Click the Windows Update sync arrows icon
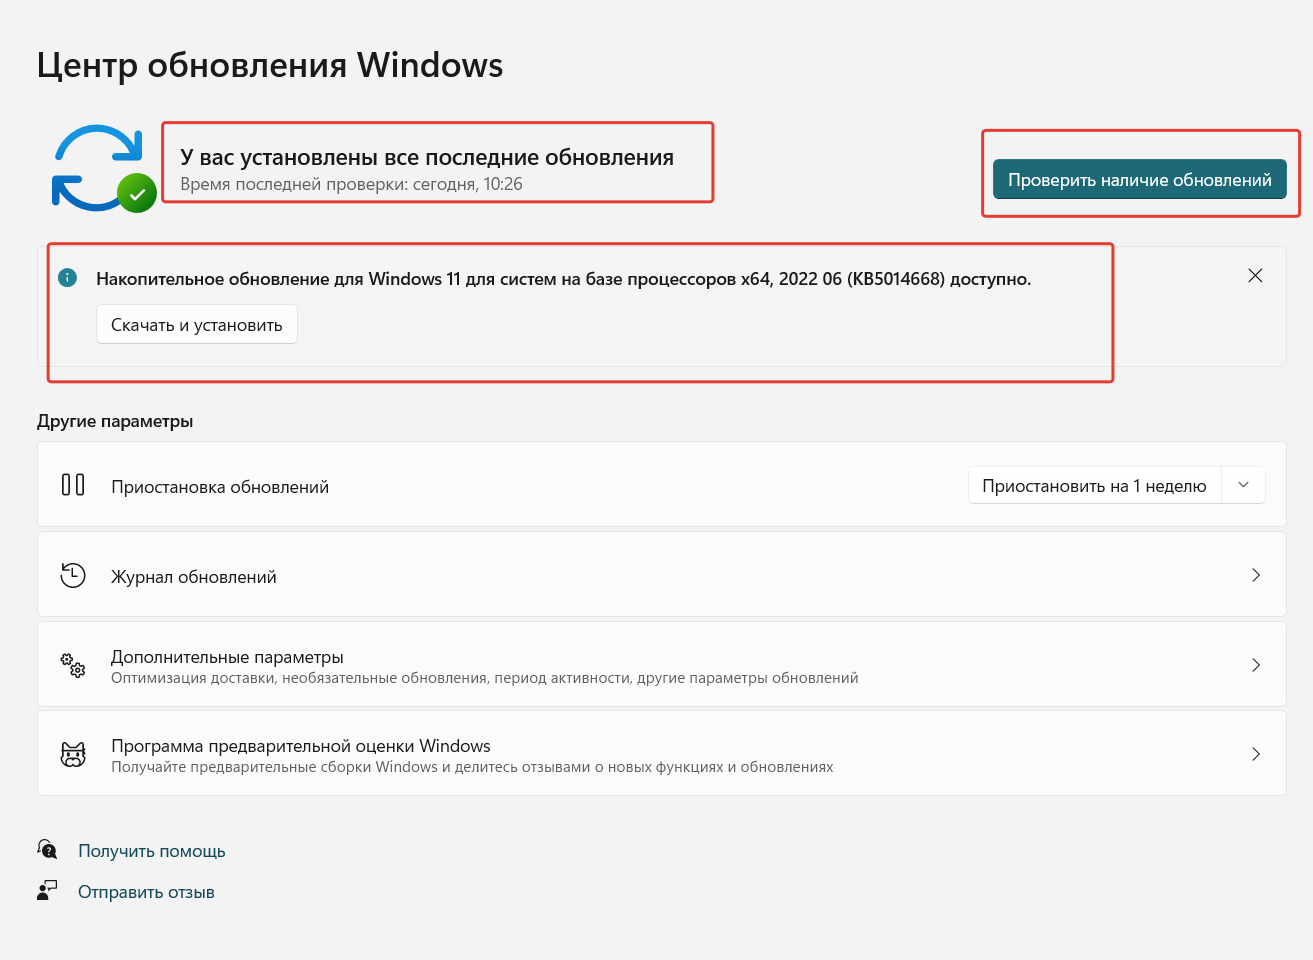Image resolution: width=1313 pixels, height=960 pixels. (x=104, y=168)
